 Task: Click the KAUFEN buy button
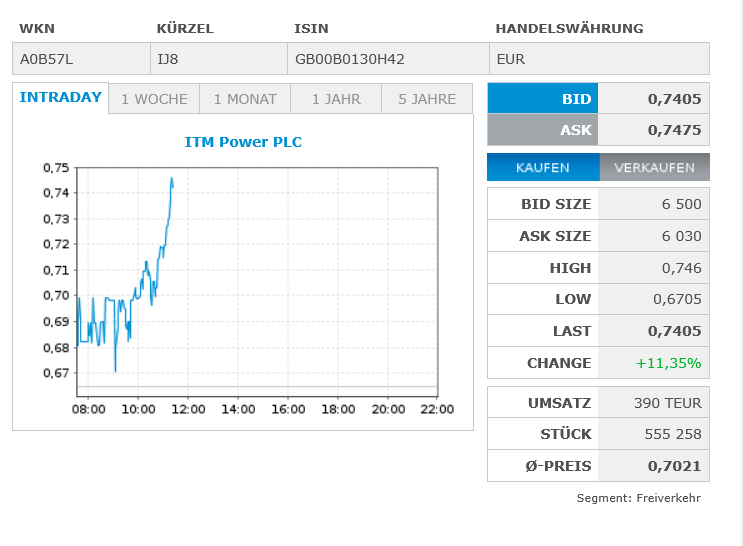tap(543, 167)
